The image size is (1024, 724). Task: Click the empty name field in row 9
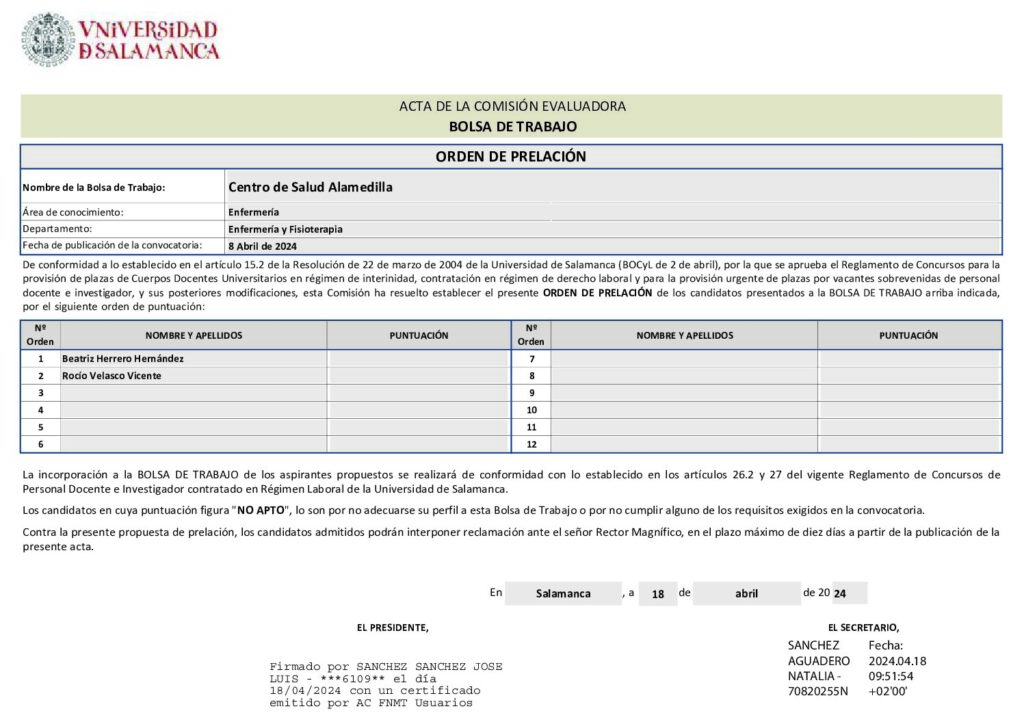pyautogui.click(x=684, y=392)
